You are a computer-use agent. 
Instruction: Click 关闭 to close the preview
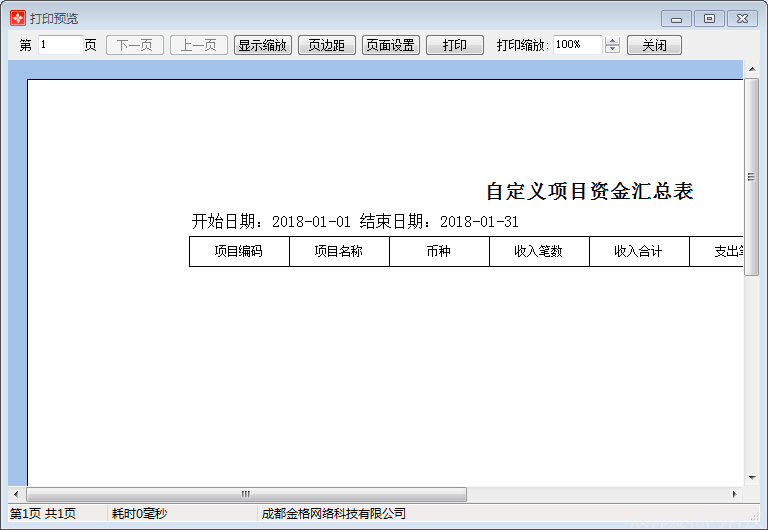click(654, 45)
